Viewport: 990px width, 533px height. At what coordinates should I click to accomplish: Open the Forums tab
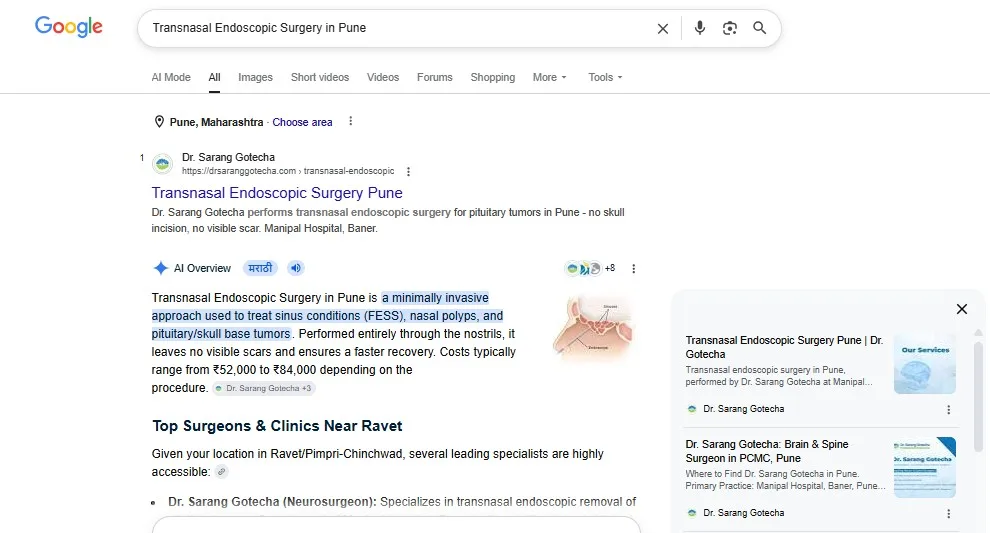[434, 77]
